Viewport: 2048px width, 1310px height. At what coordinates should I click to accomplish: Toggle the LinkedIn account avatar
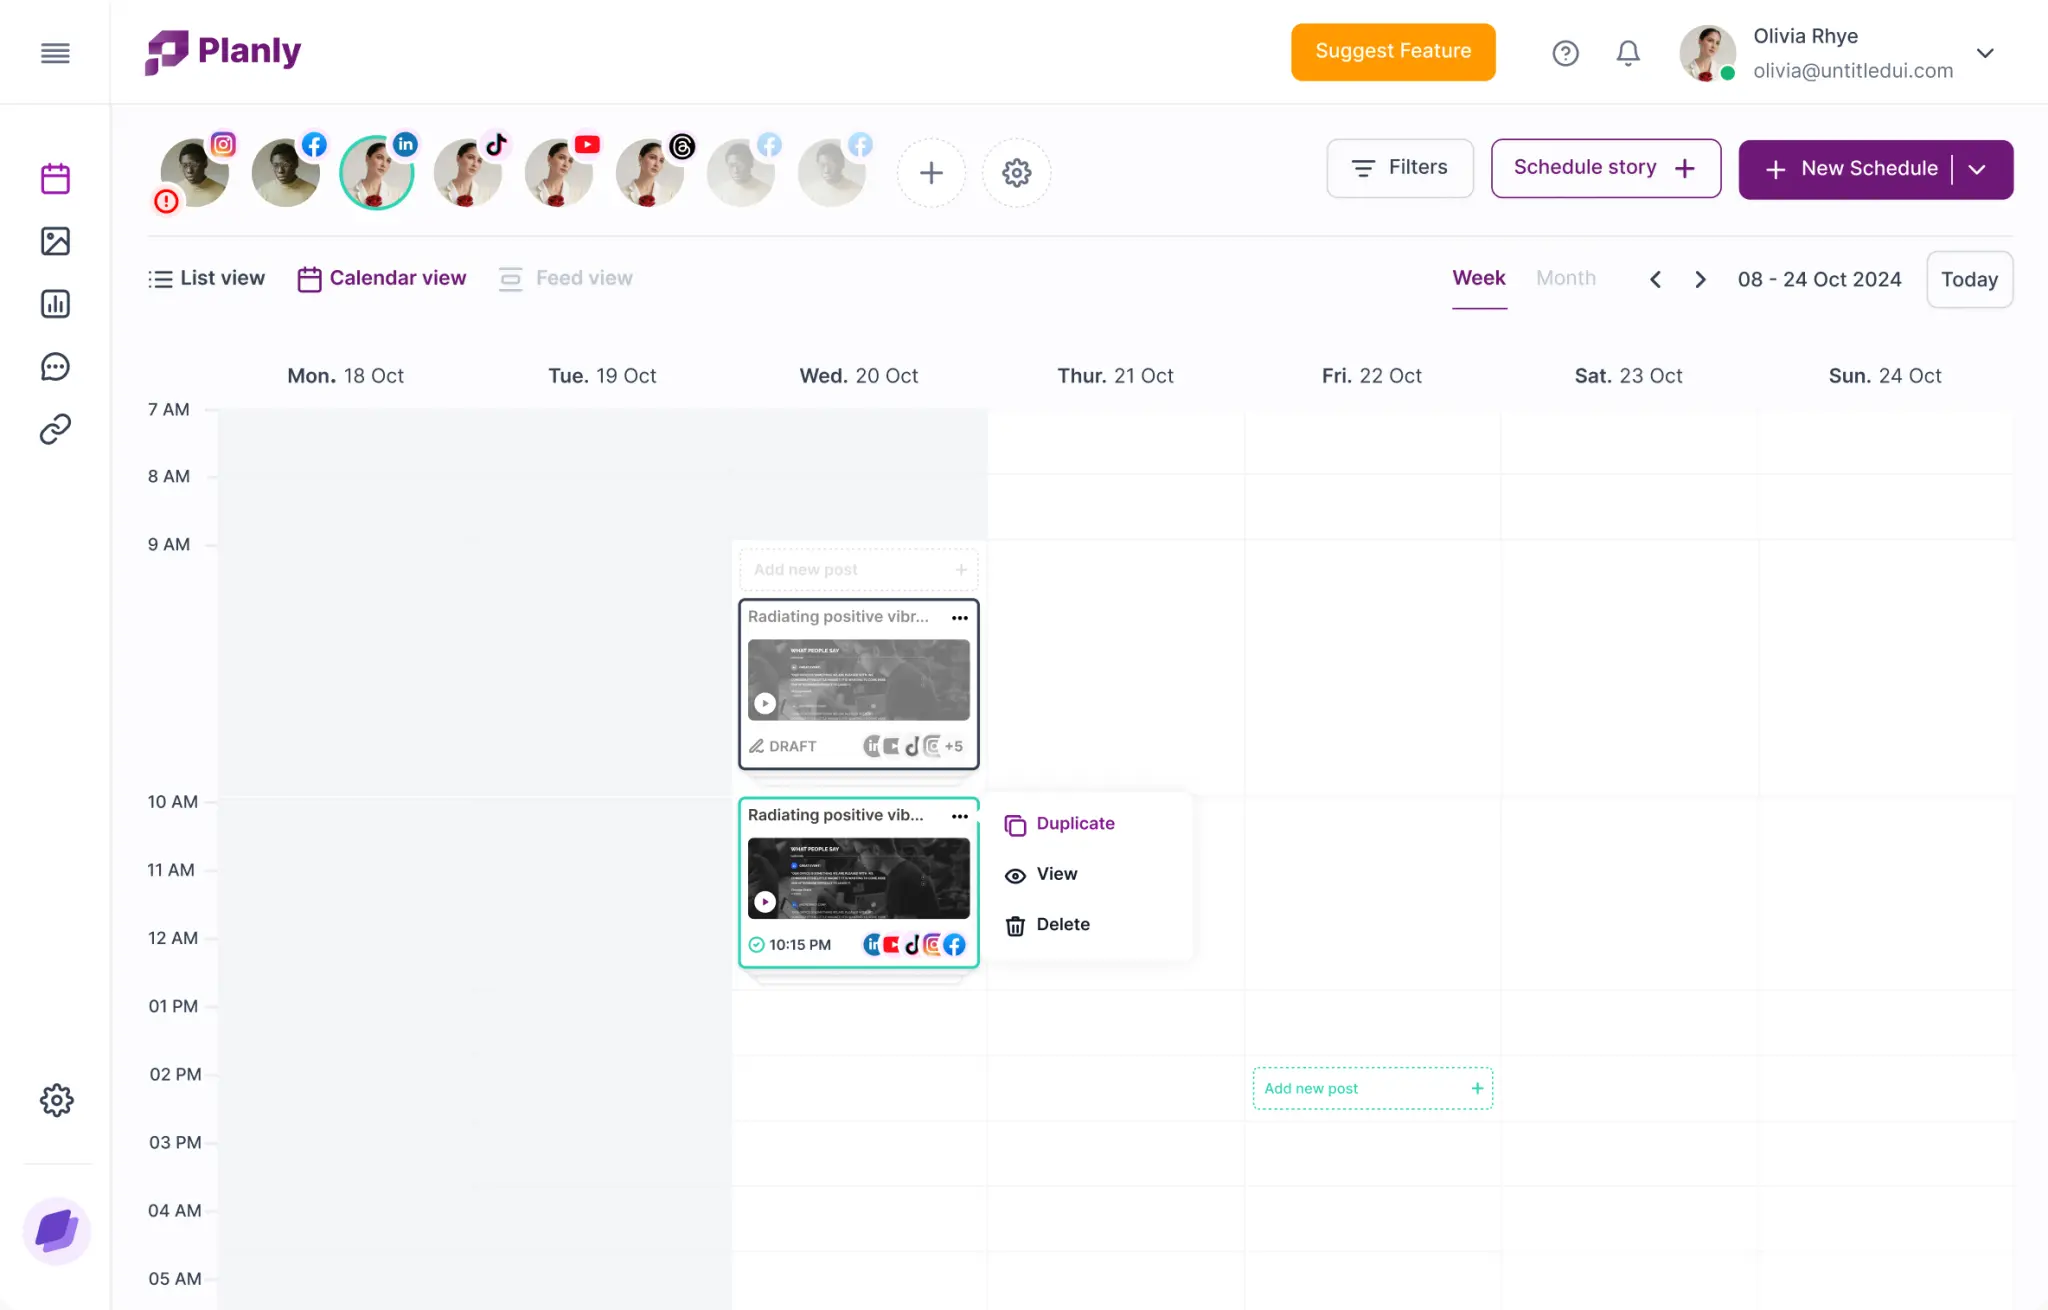coord(377,173)
